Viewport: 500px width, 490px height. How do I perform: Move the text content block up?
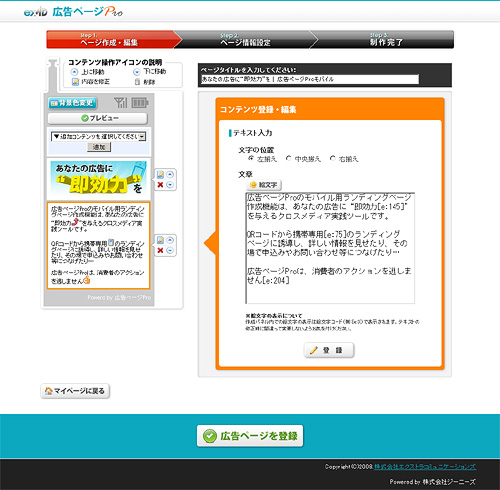click(x=170, y=240)
